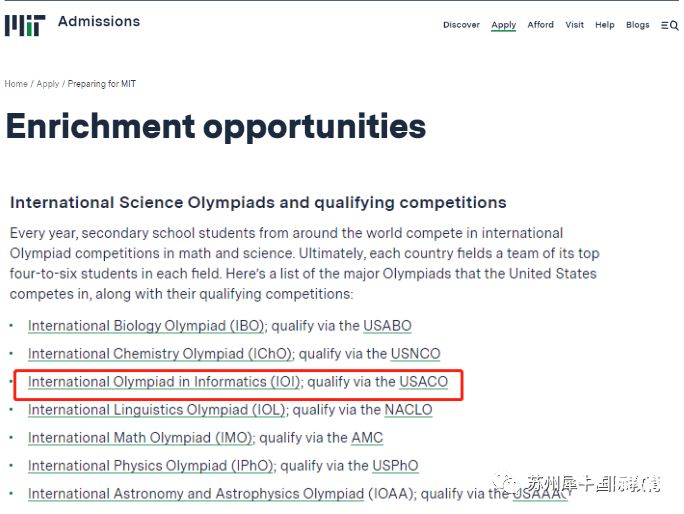Screen dimensions: 684x514
Task: Click the NACLO link
Action: [x=408, y=410]
